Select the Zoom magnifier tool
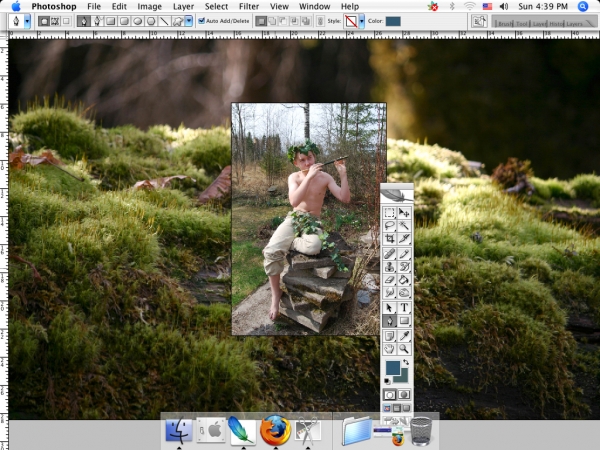600x450 pixels. tap(404, 349)
